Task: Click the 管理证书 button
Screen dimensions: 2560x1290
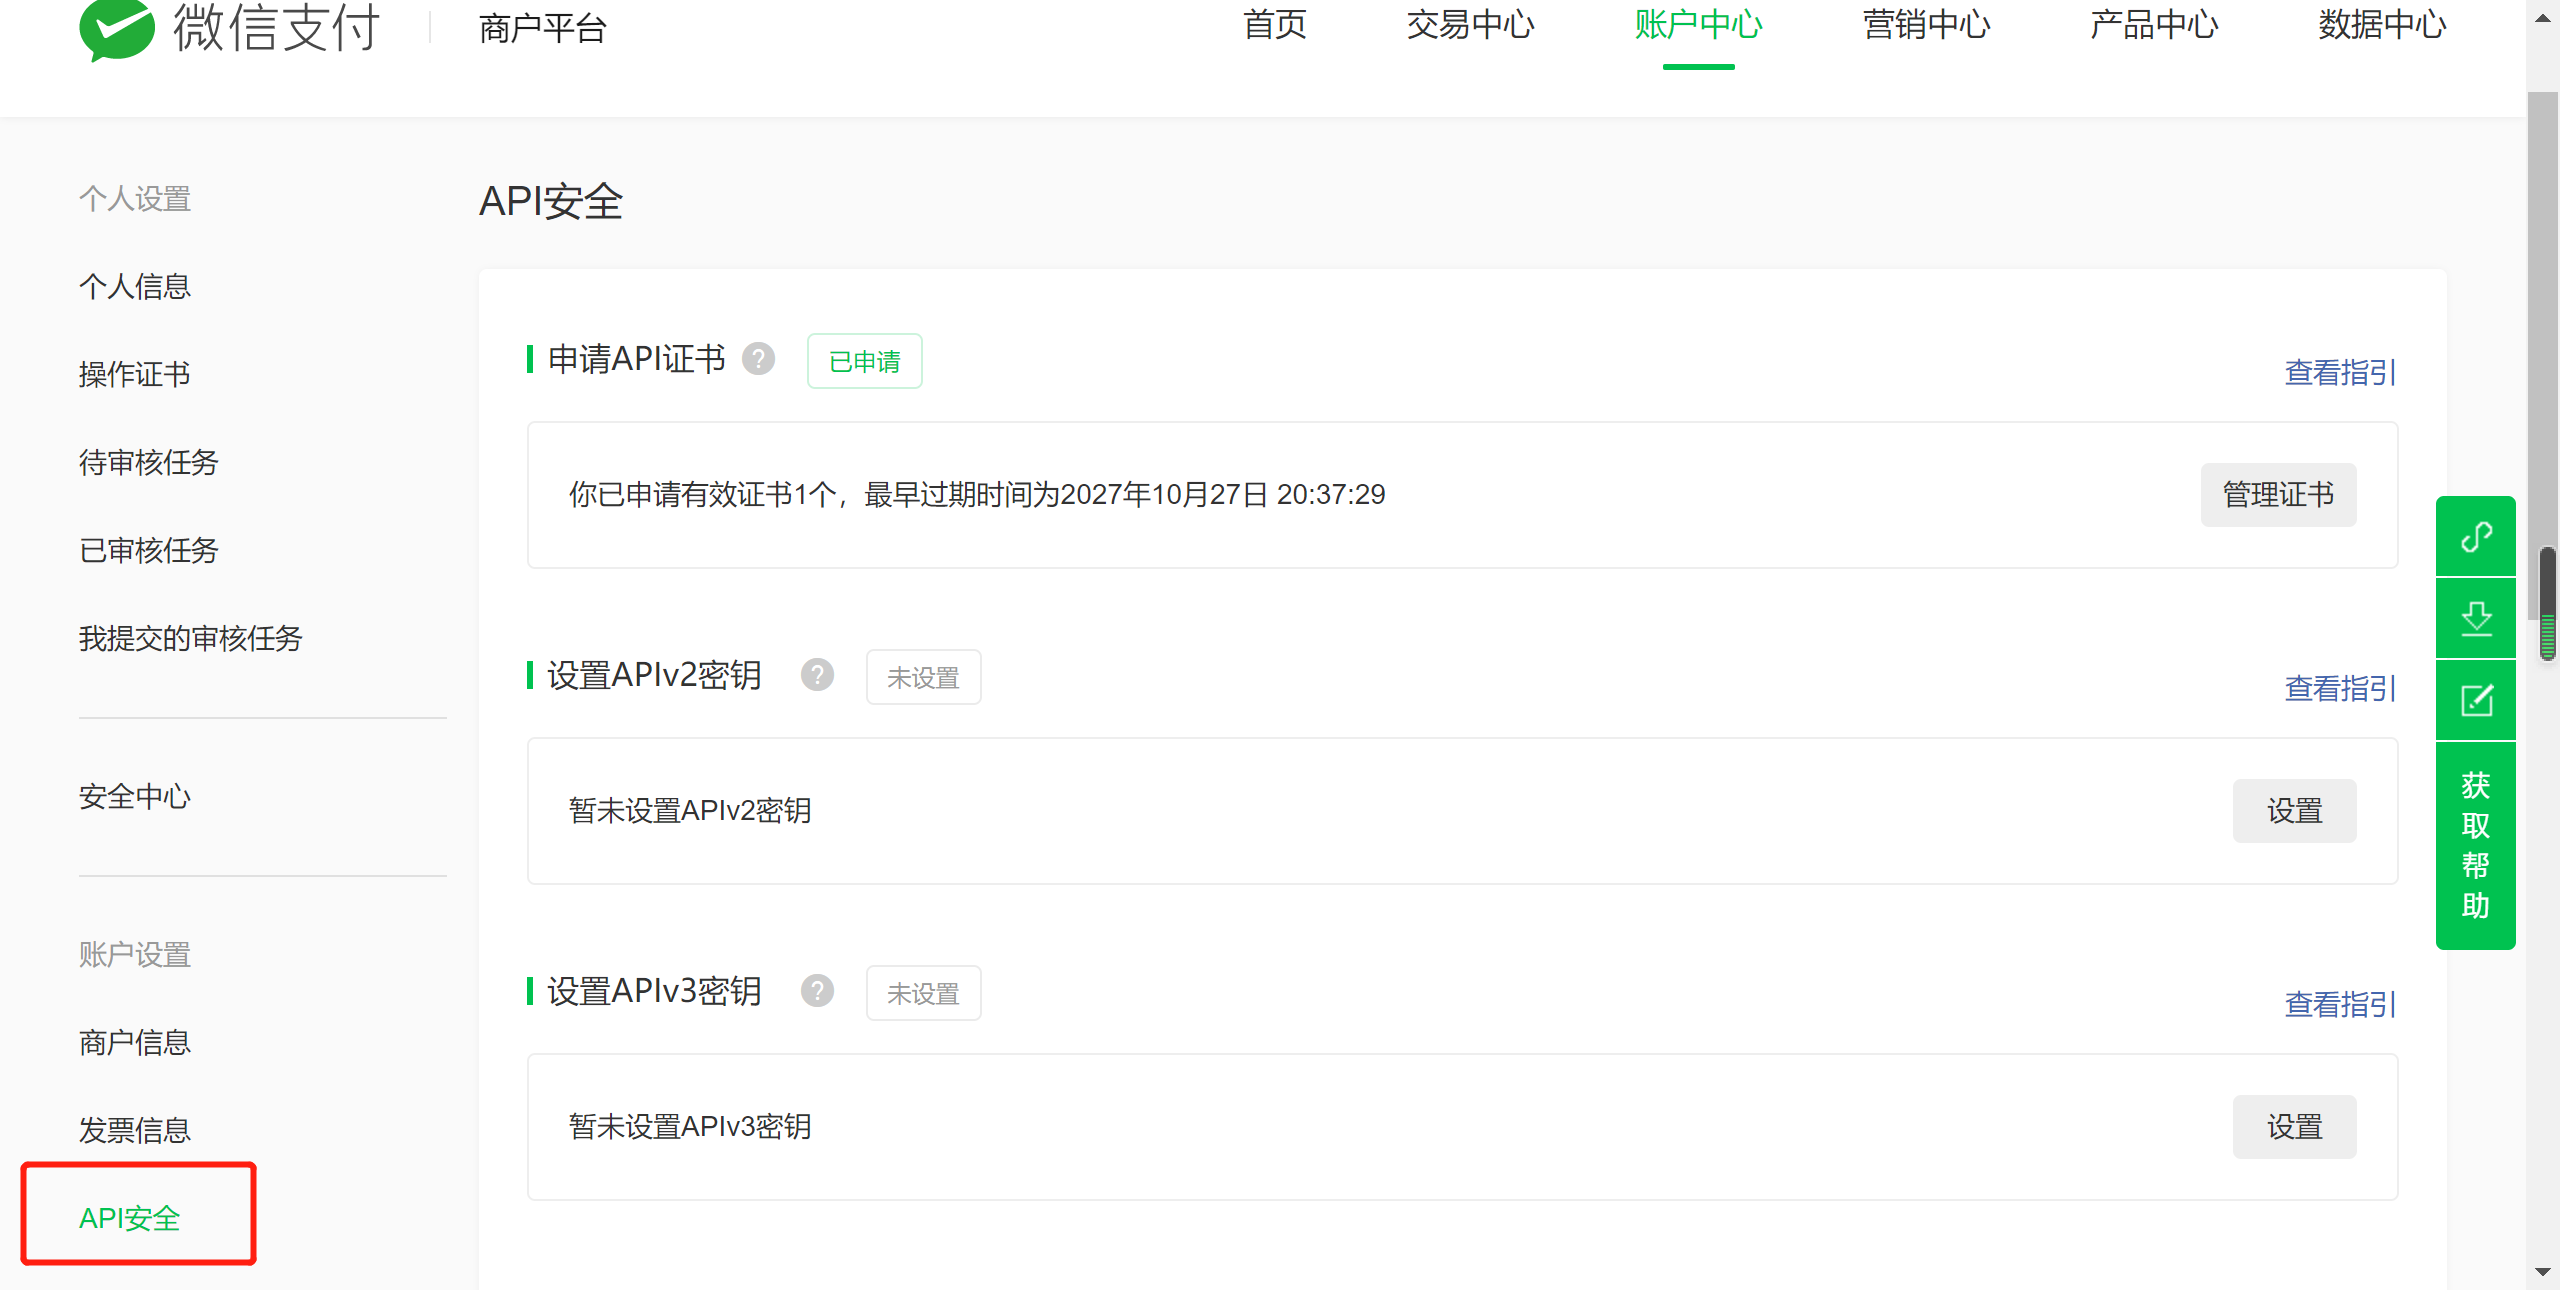Action: pyautogui.click(x=2278, y=494)
